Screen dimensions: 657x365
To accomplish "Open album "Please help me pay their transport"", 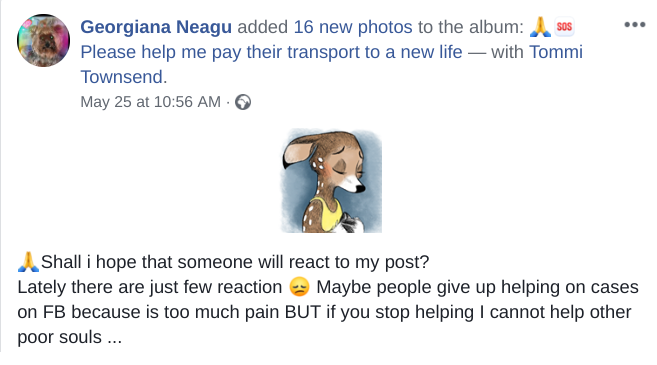I will point(271,52).
